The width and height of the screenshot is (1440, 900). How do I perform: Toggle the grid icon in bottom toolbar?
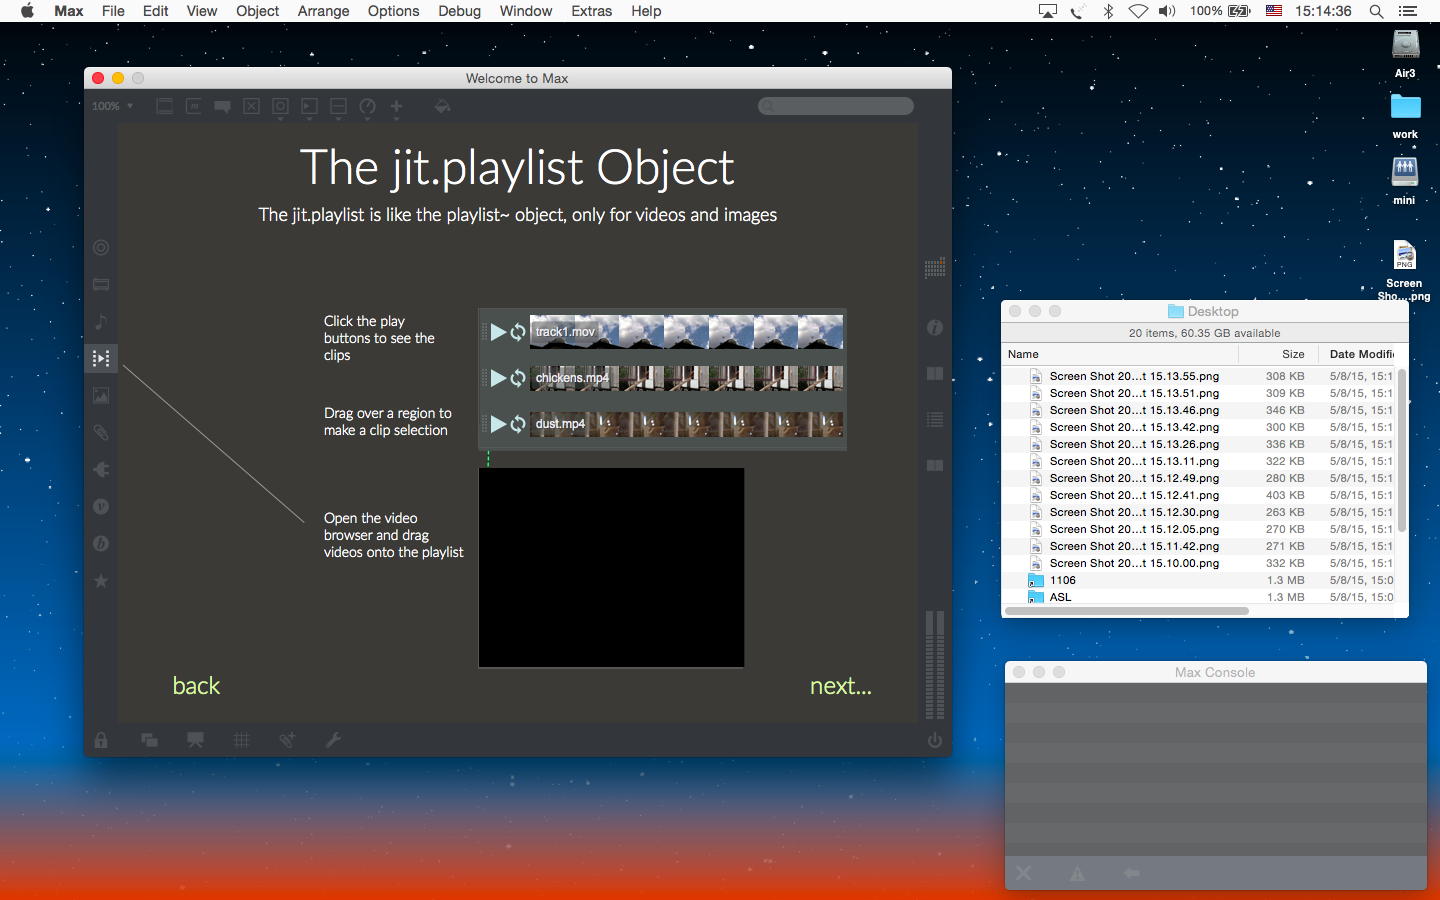click(x=241, y=740)
